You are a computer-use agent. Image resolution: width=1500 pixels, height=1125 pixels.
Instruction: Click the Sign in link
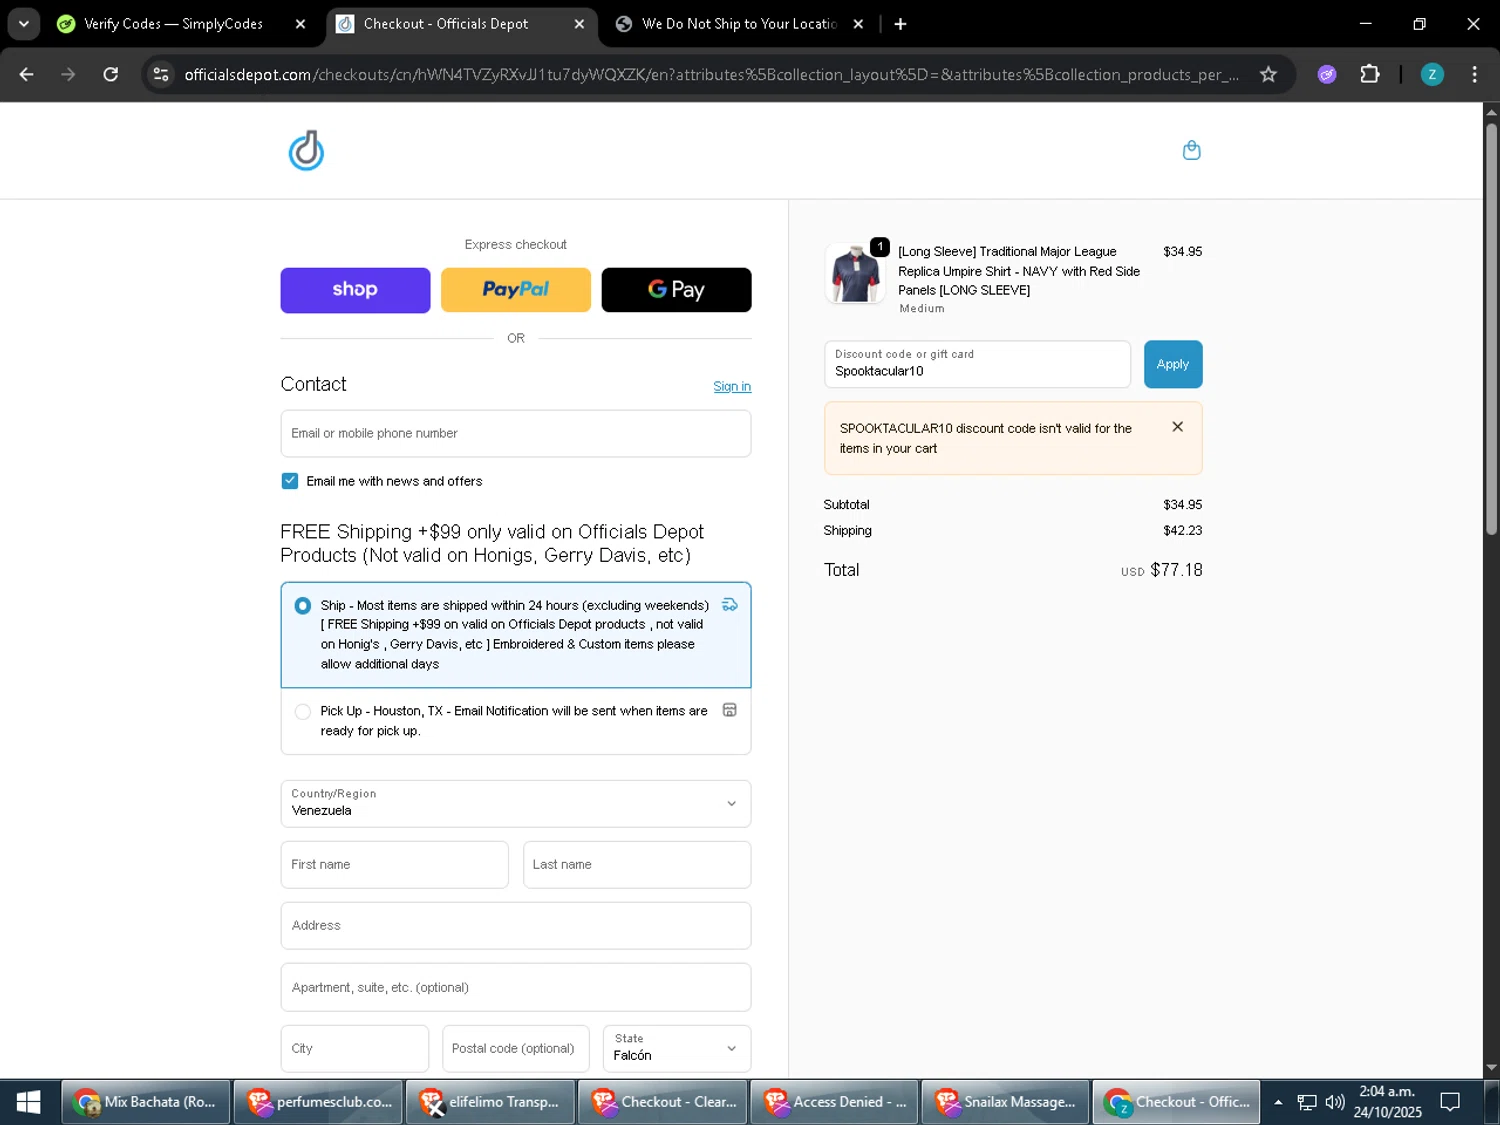[x=732, y=386]
